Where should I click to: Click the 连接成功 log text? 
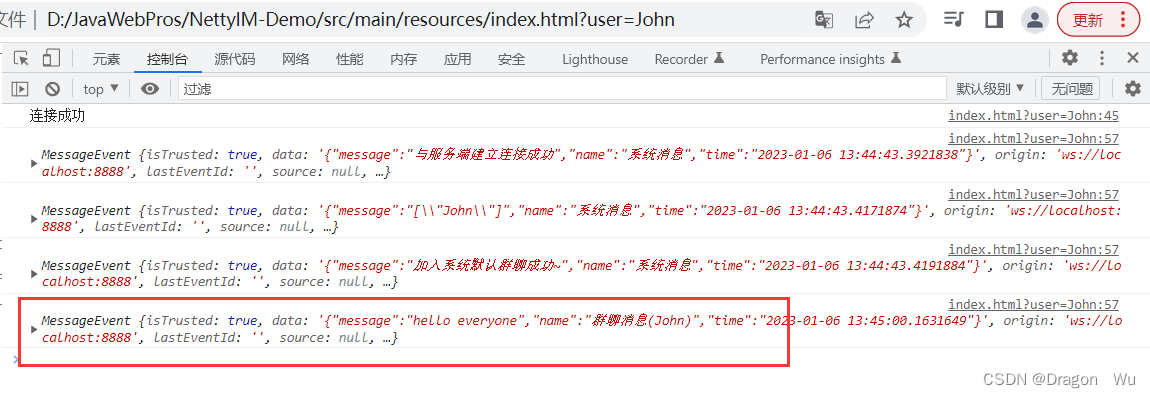pyautogui.click(x=57, y=116)
